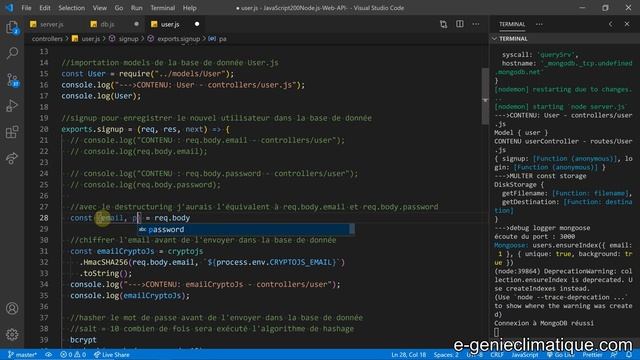Click req.body on line 28
This screenshot has width=640, height=360.
(x=172, y=218)
